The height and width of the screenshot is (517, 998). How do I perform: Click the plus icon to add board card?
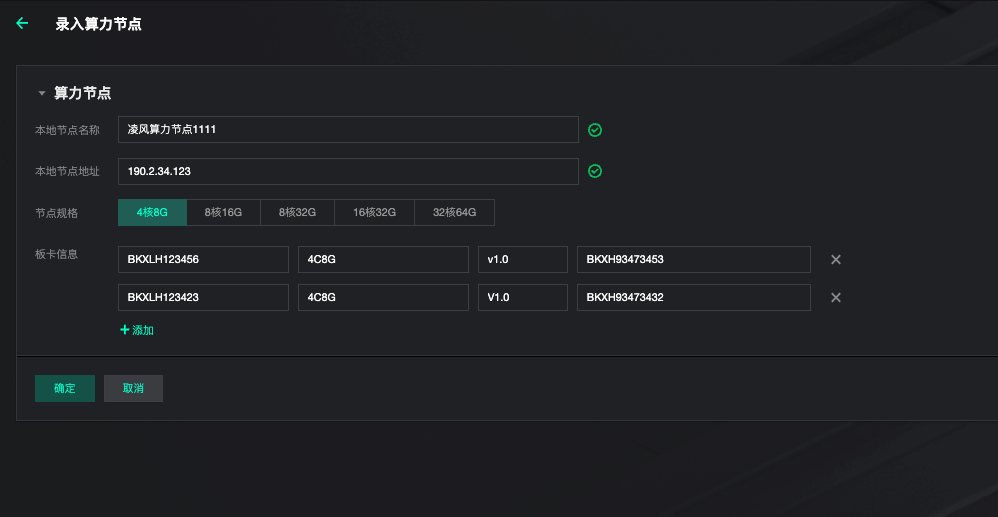pos(125,330)
